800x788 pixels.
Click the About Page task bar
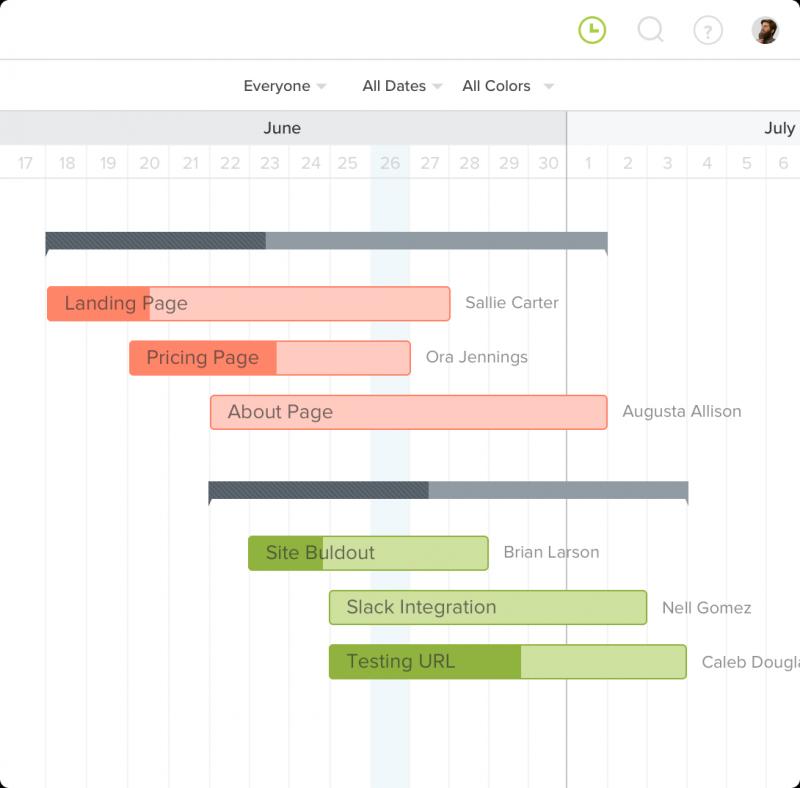click(x=409, y=412)
